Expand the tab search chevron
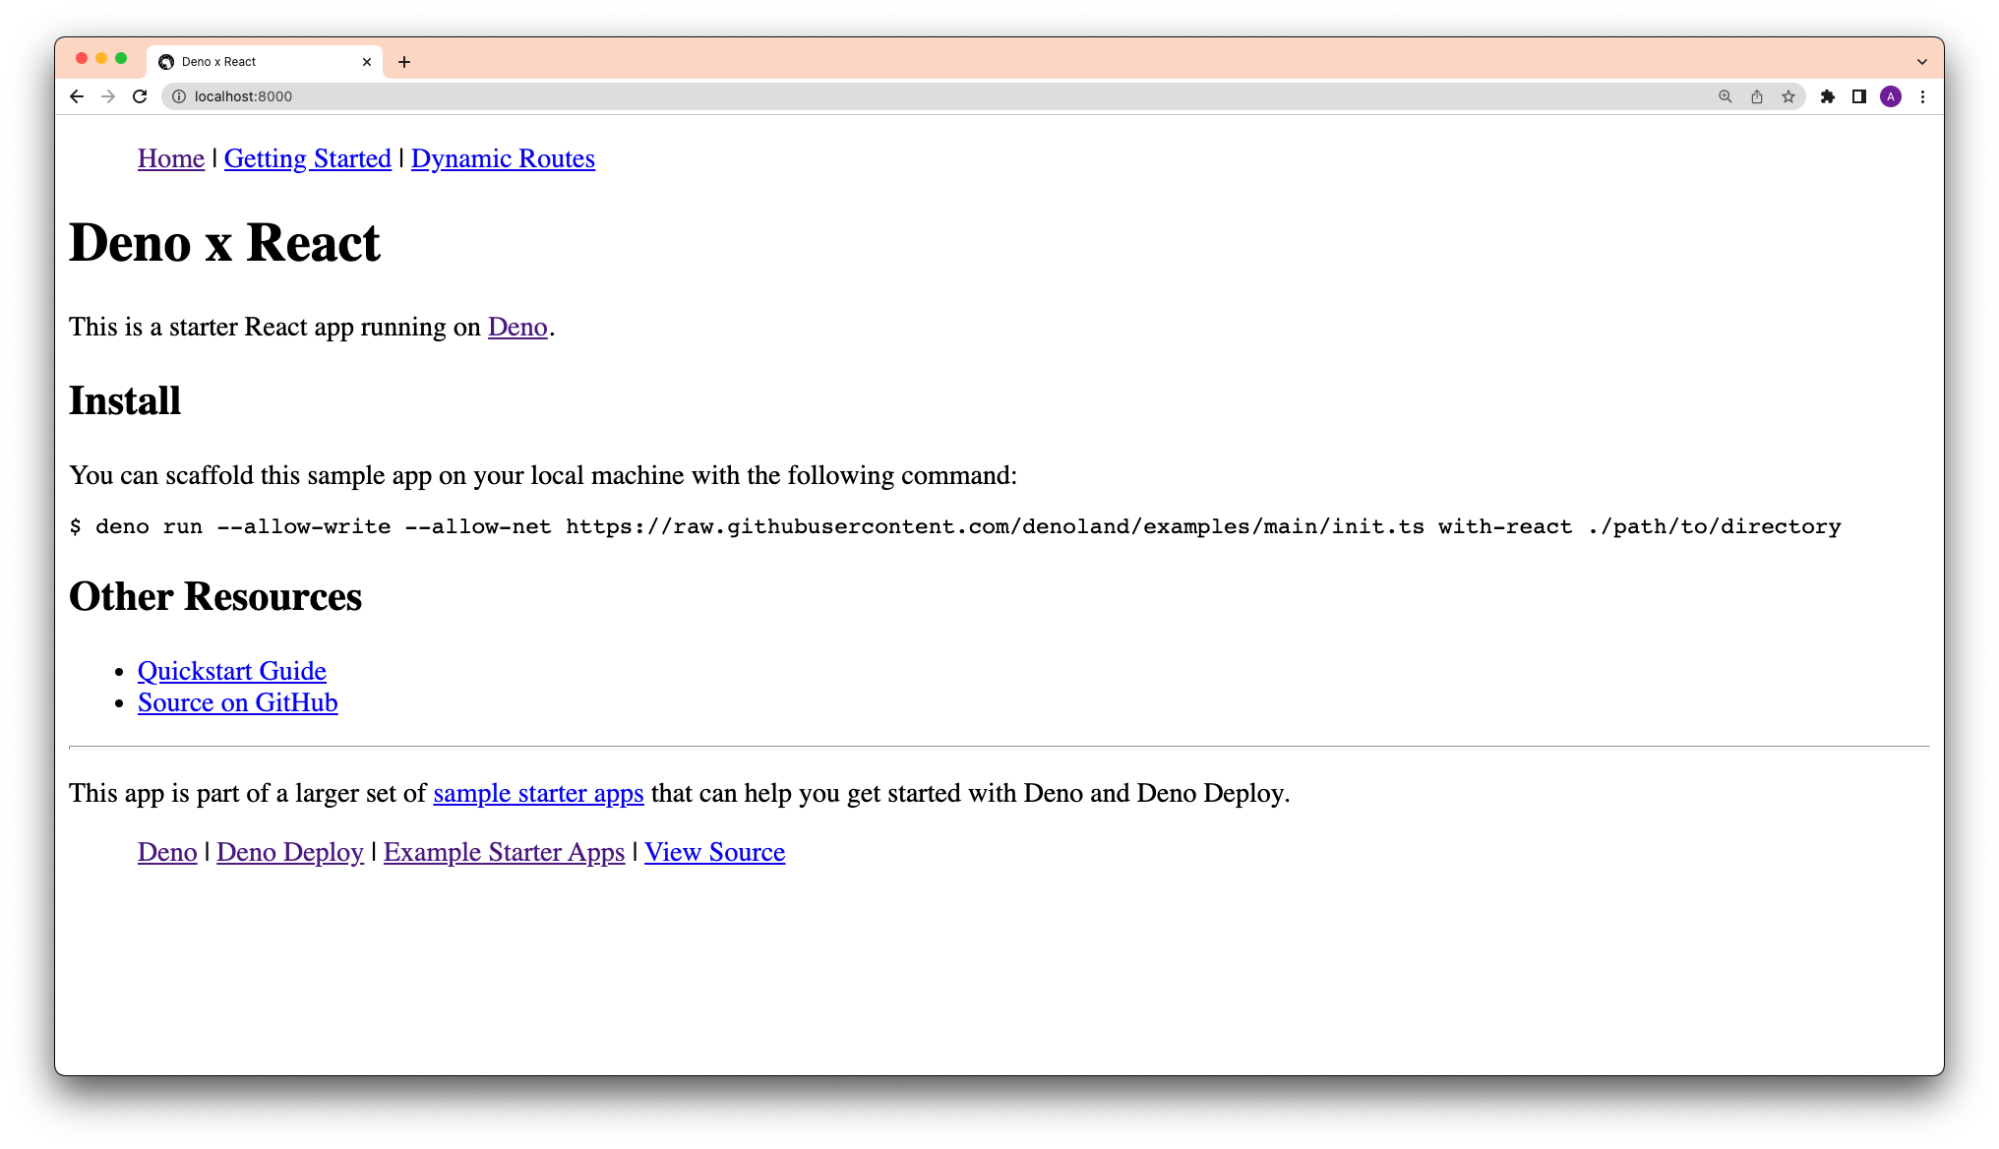 point(1922,61)
